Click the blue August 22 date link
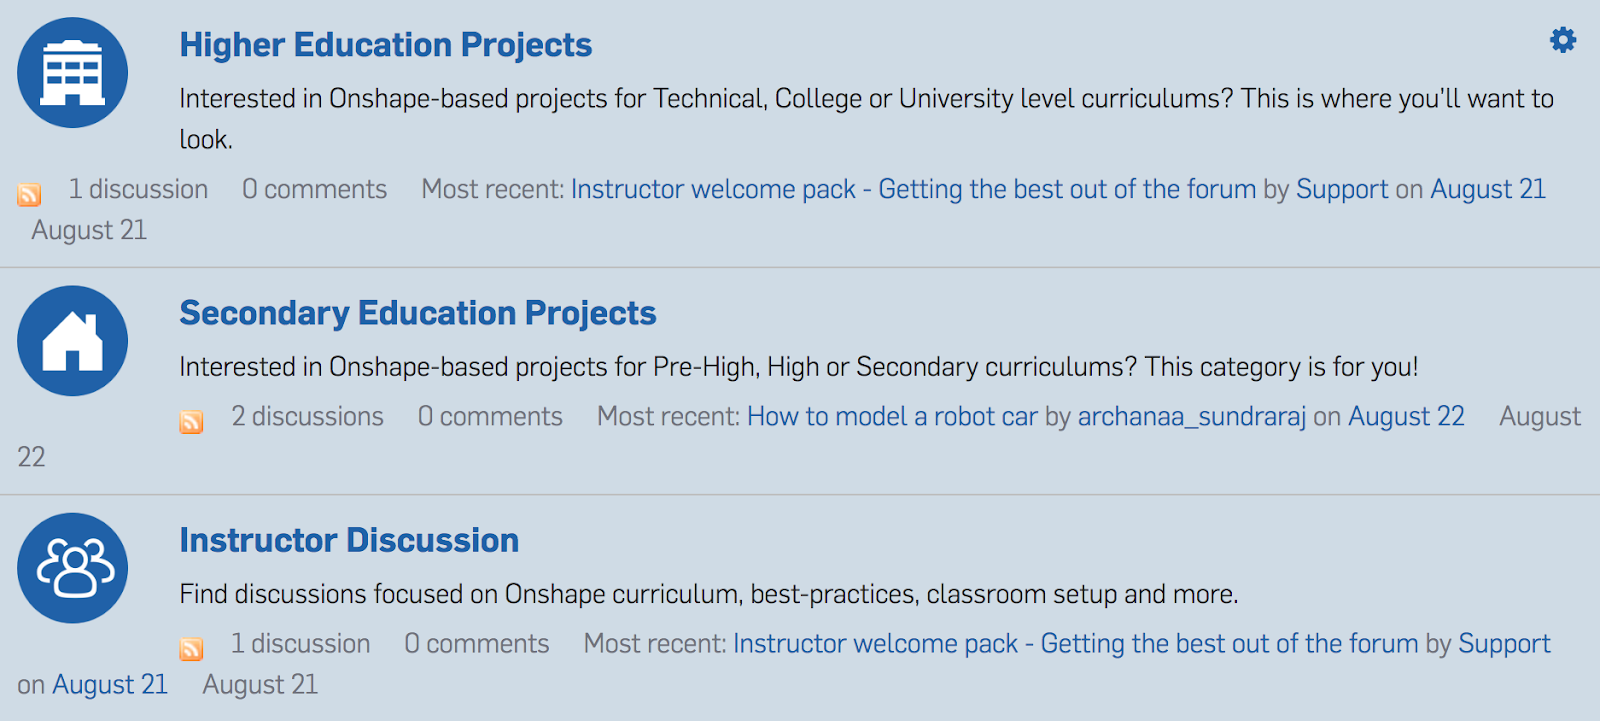 tap(1406, 416)
